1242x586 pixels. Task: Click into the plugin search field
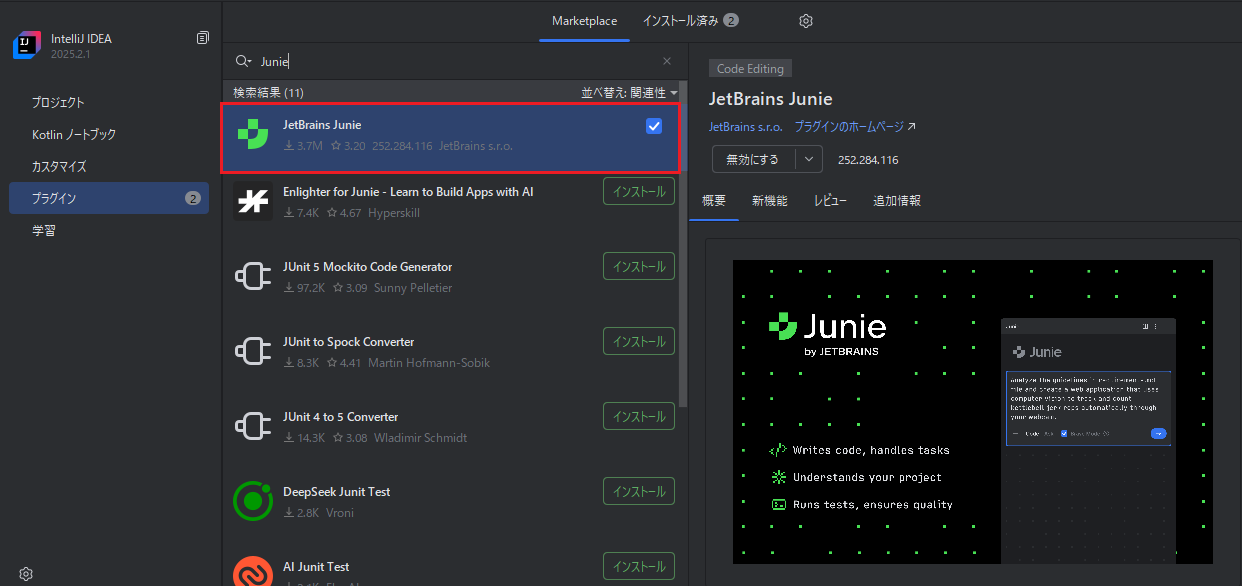coord(455,61)
